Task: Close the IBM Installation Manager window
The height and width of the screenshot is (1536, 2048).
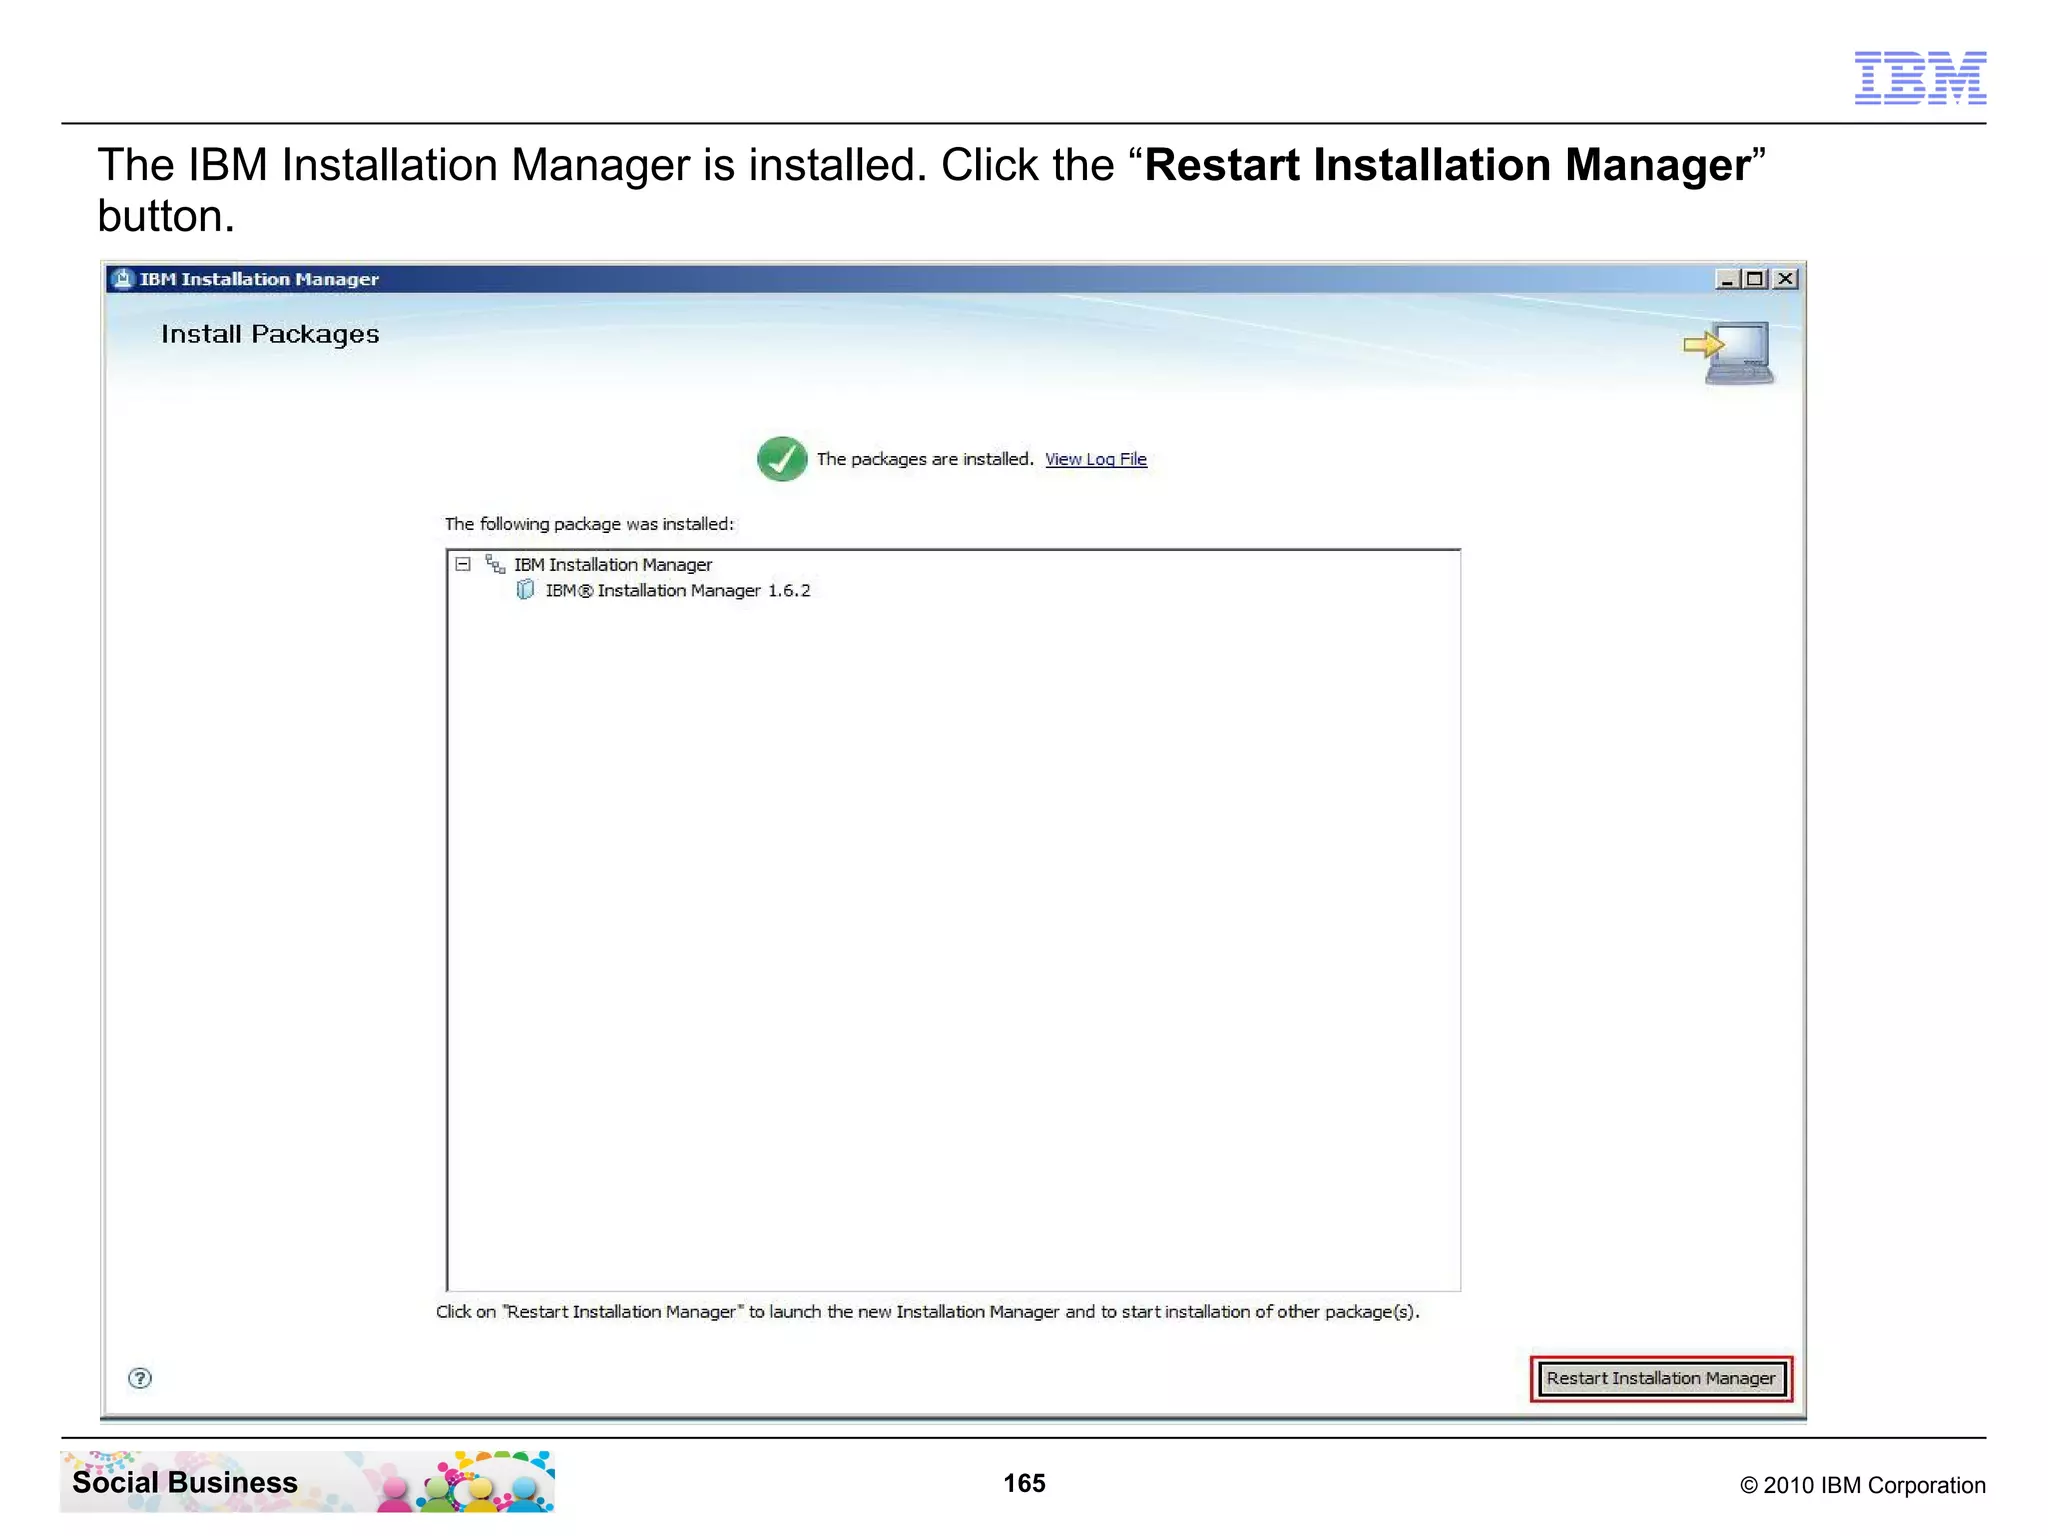Action: tap(1785, 279)
